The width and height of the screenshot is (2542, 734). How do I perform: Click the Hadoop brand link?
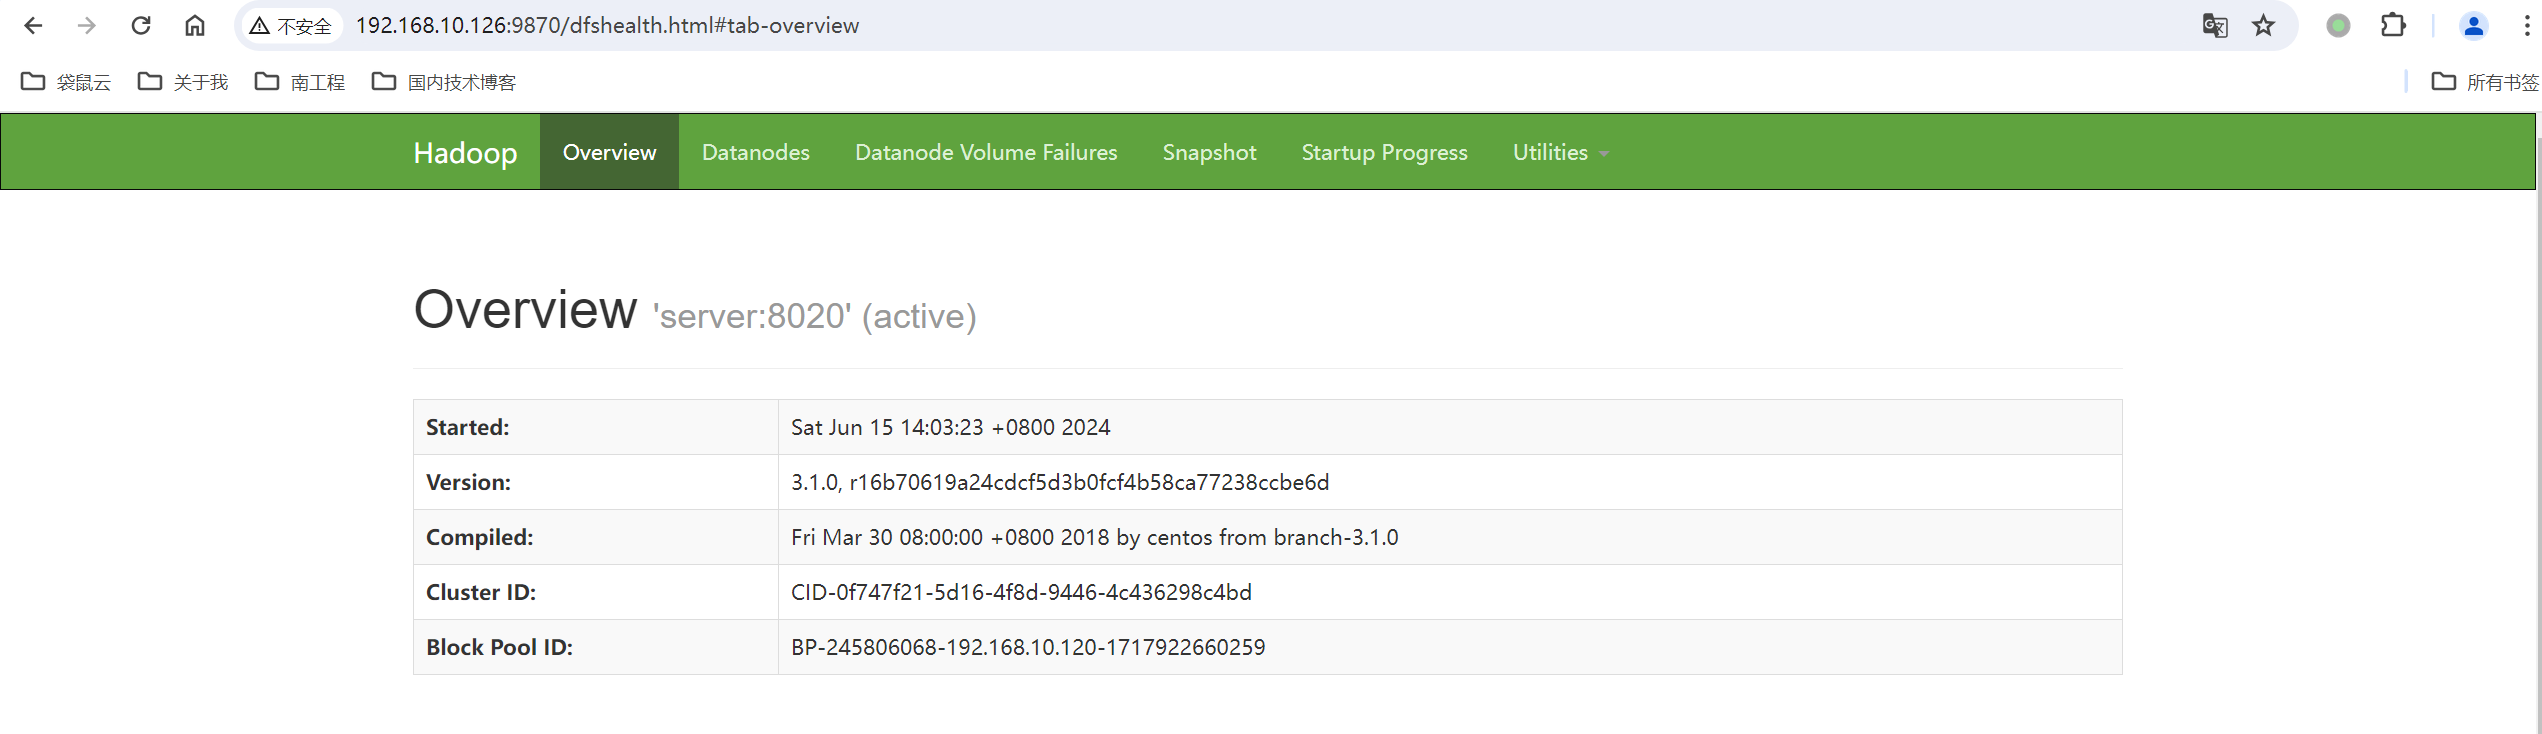465,152
